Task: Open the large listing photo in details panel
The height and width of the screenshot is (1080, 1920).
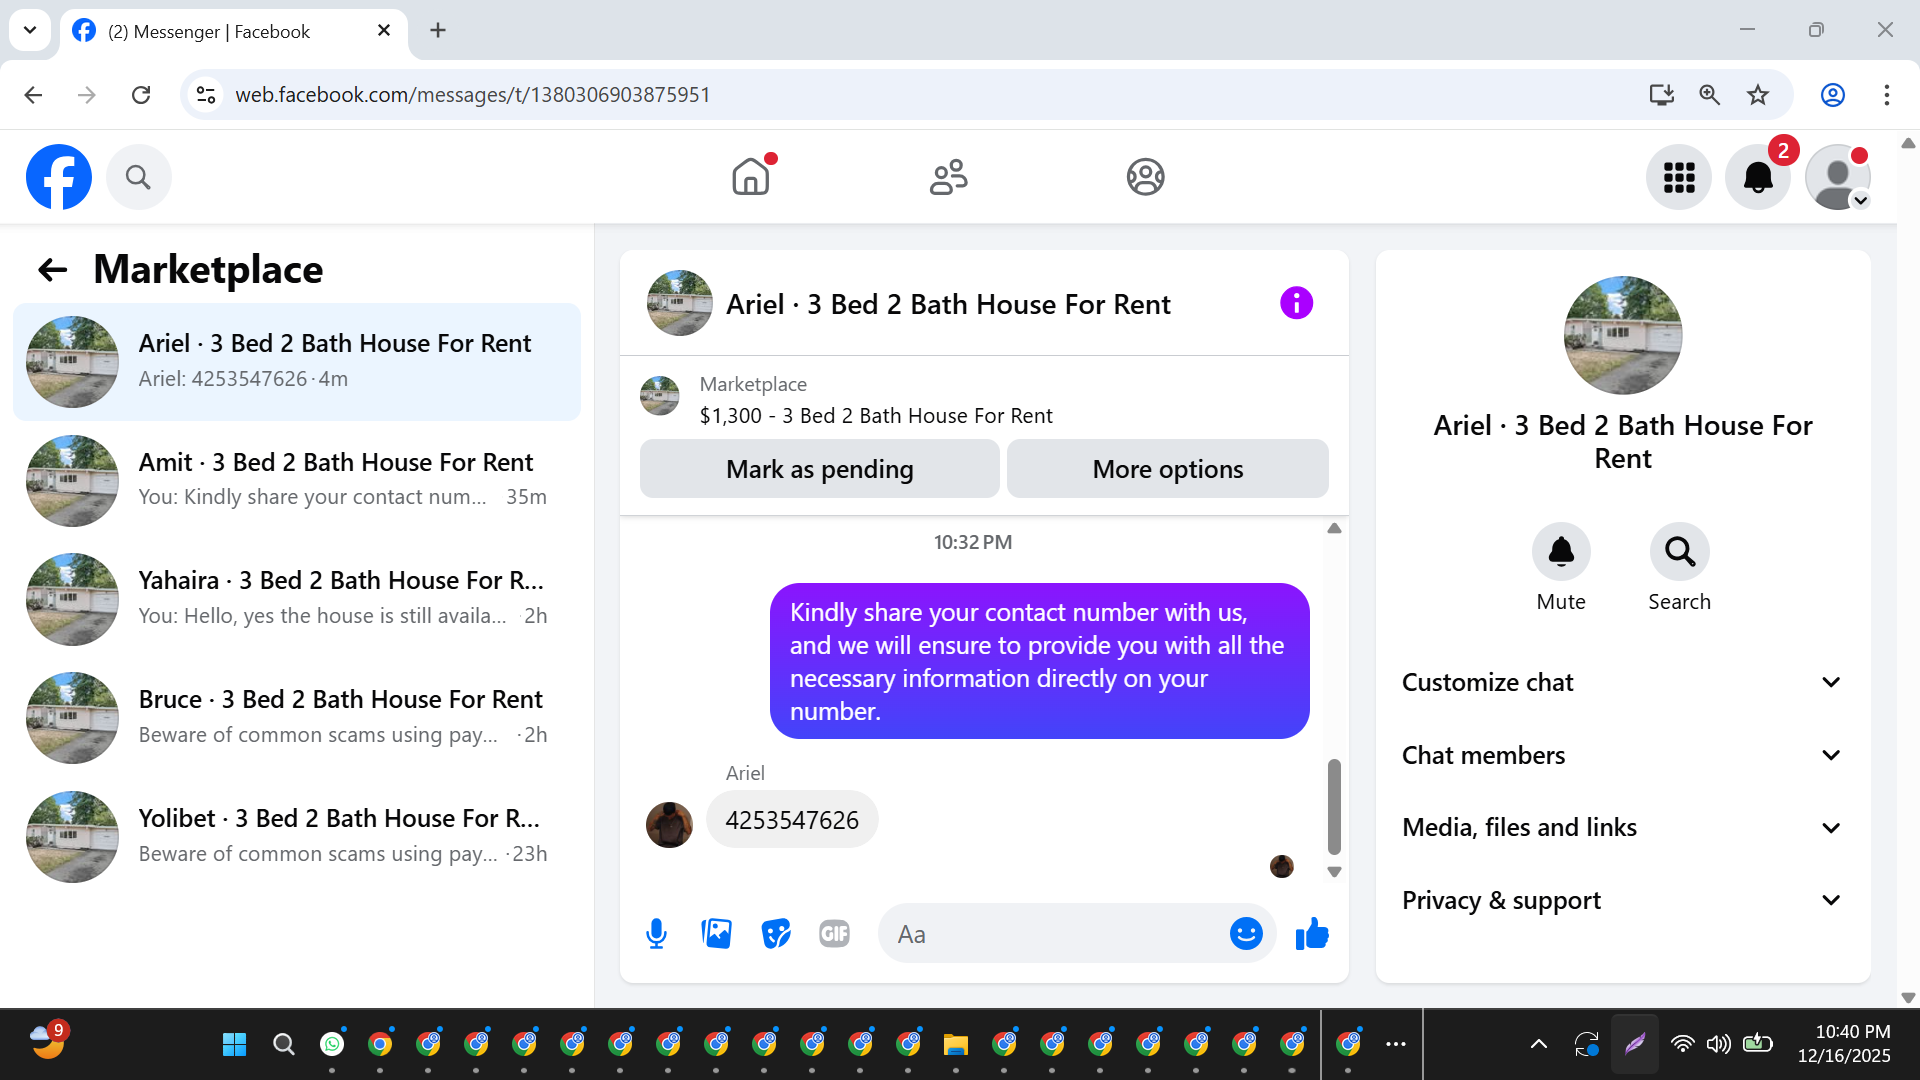Action: tap(1623, 335)
